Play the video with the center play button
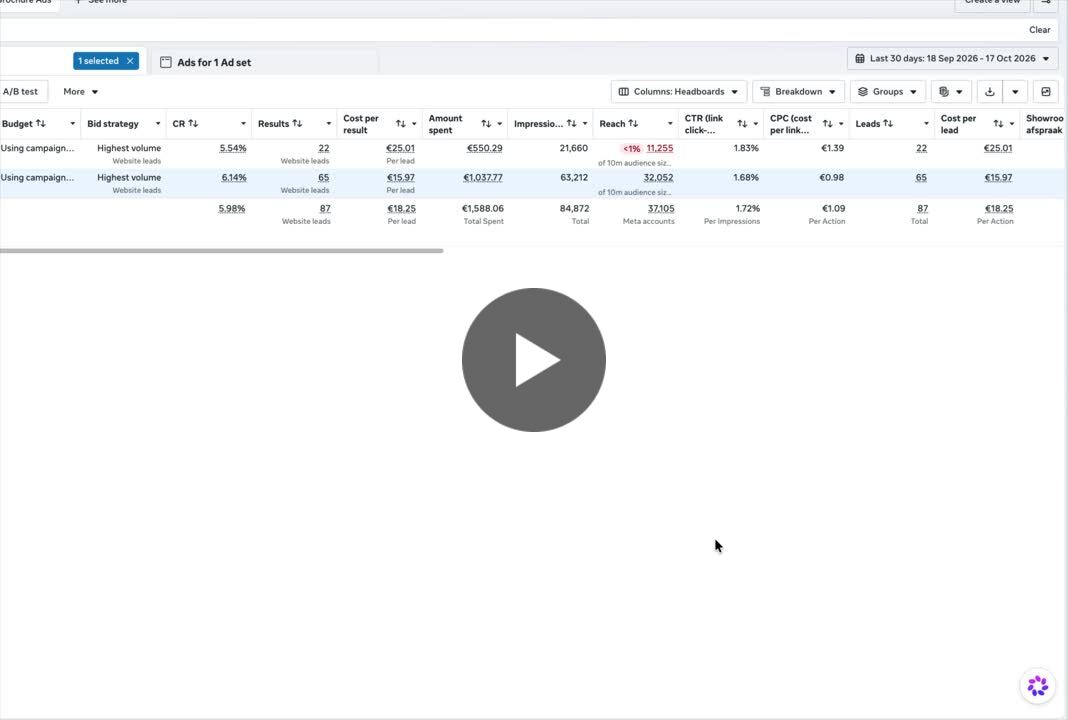Viewport: 1068px width, 720px height. point(533,360)
